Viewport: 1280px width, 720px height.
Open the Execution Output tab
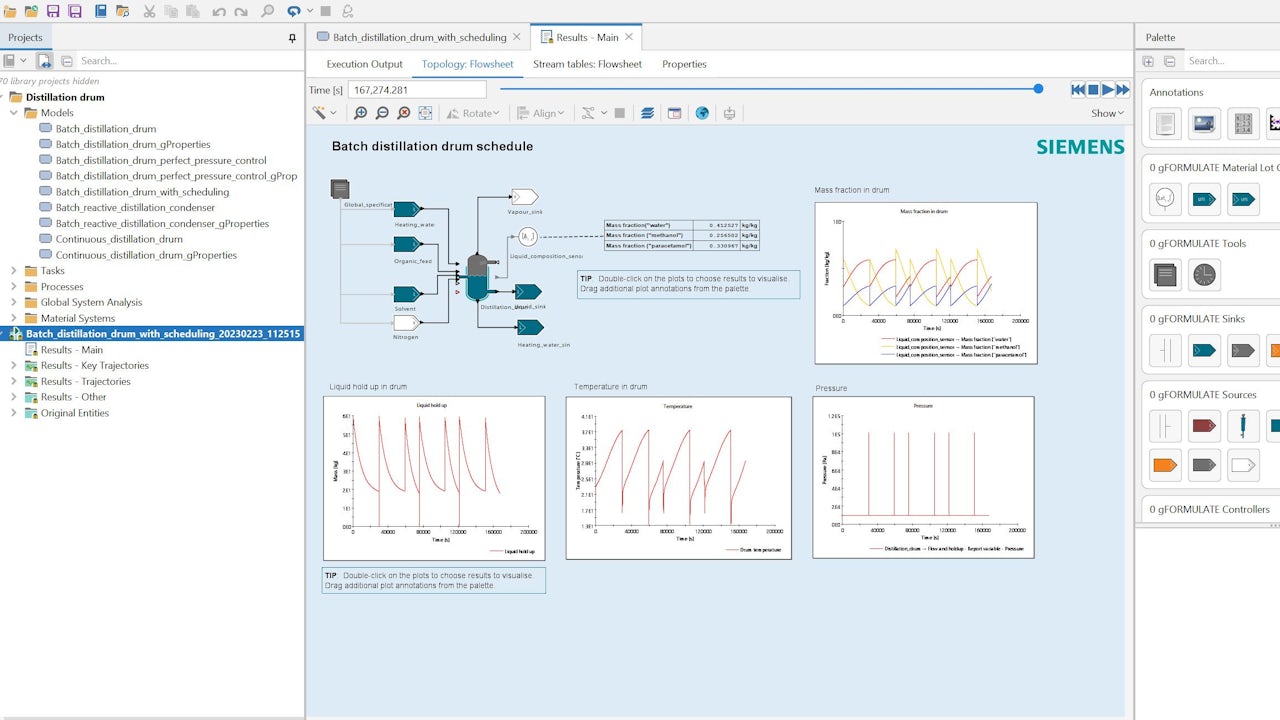click(364, 64)
